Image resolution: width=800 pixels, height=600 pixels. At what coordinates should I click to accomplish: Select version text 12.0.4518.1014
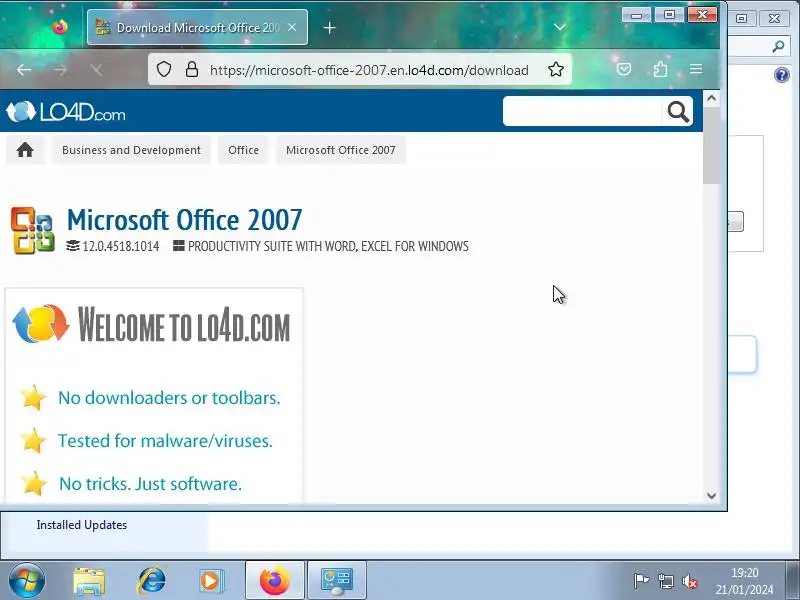(120, 246)
